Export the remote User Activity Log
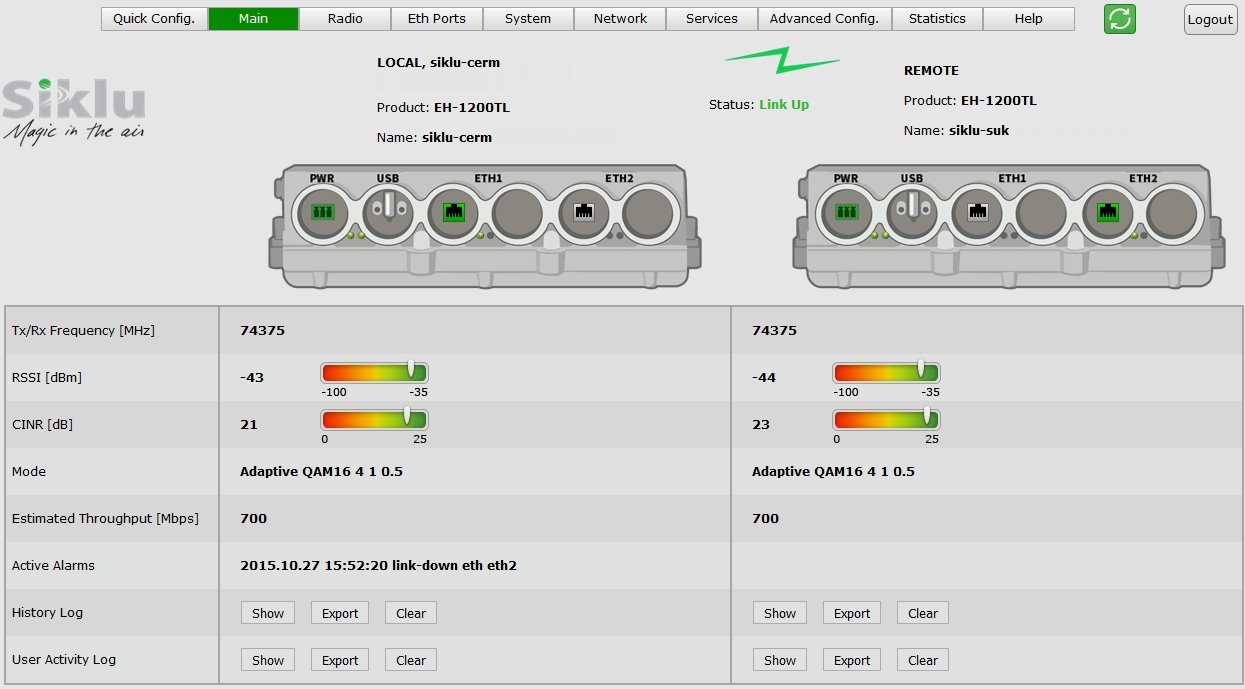 852,660
